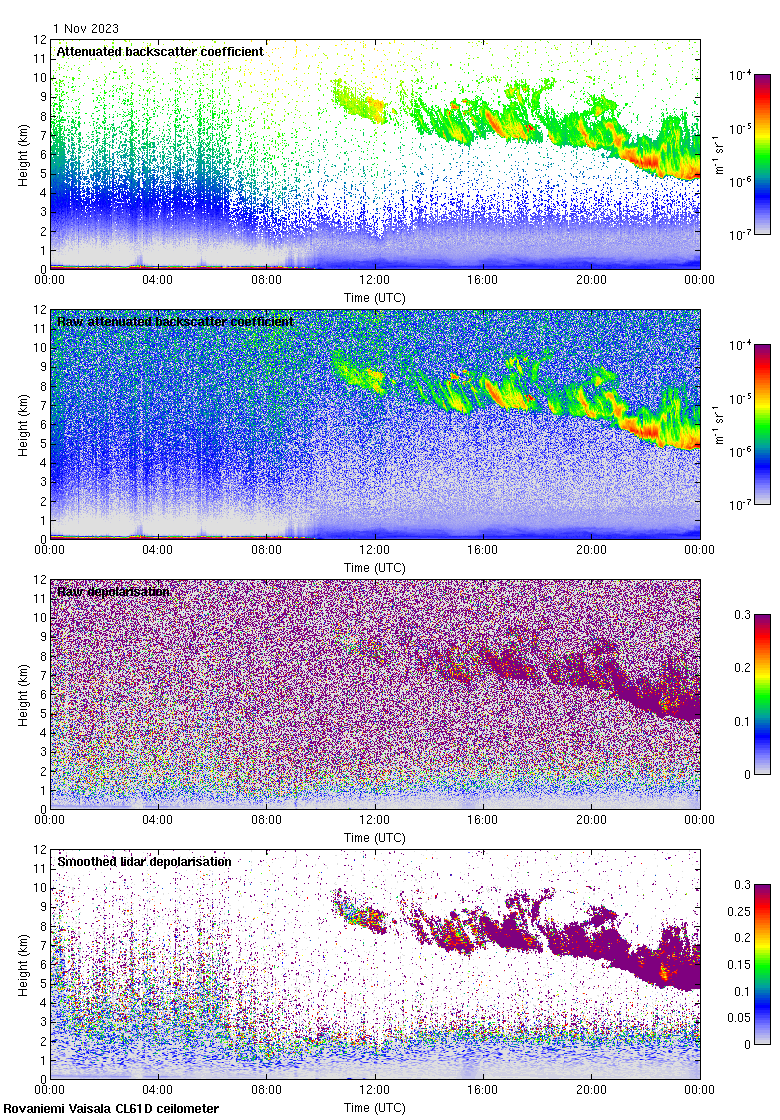Click the '1 Nov 2023' date label

click(x=86, y=29)
